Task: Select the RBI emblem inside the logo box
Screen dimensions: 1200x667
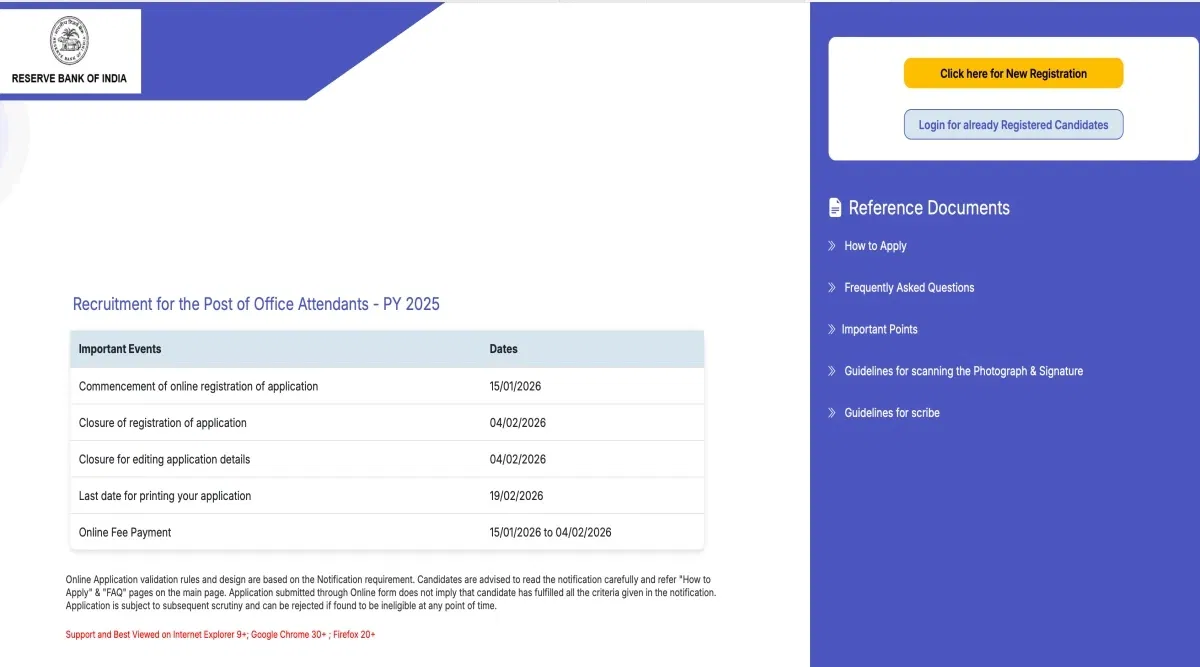Action: click(70, 38)
